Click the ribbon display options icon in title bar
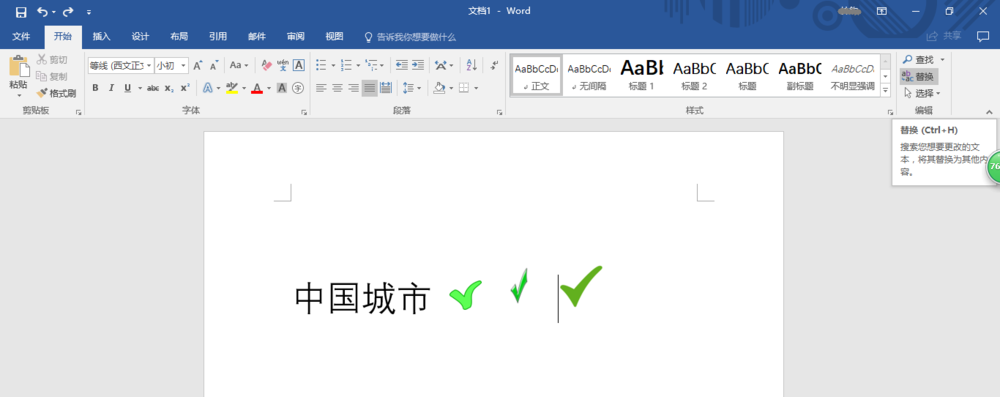The image size is (1000, 397). (881, 11)
